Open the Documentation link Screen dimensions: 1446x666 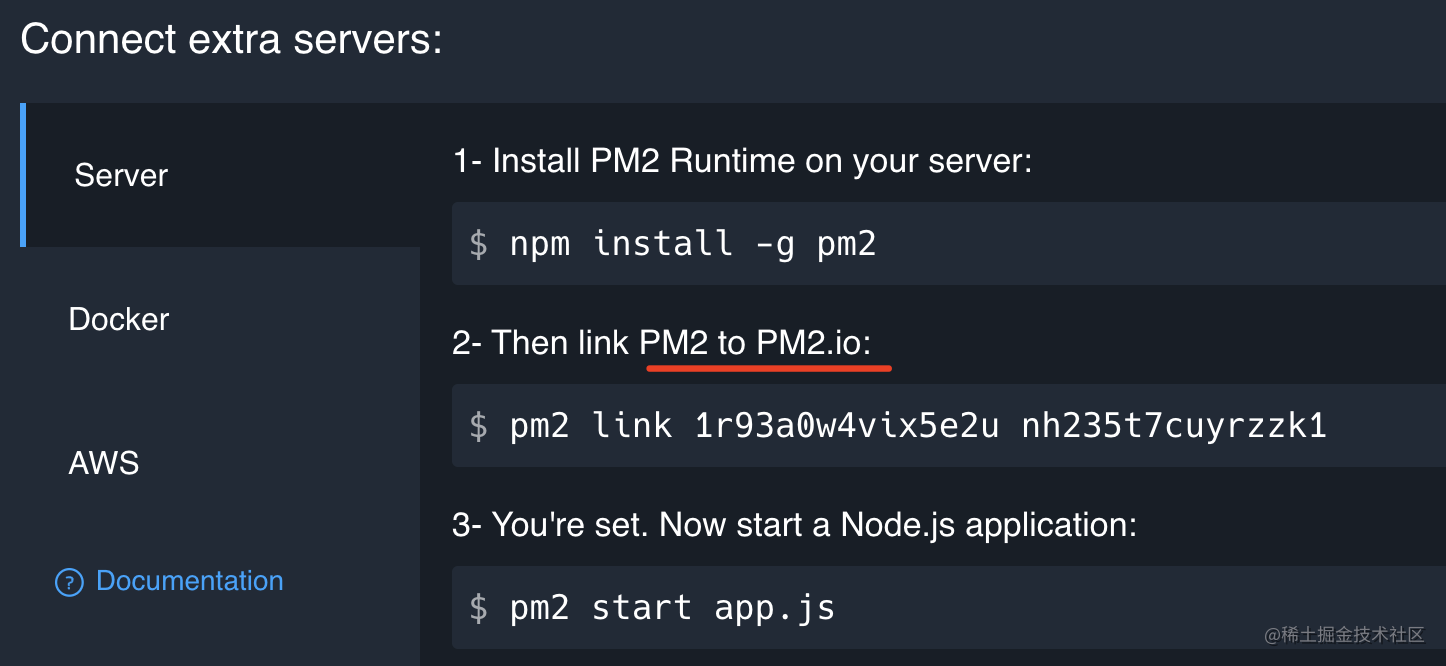point(189,581)
